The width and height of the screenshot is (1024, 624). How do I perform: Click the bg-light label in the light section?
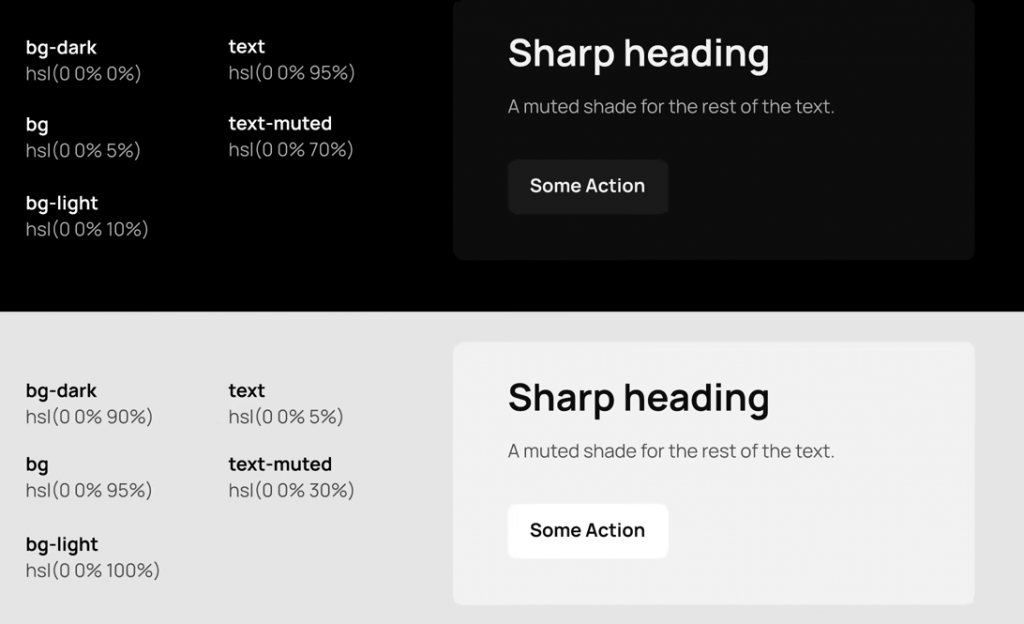click(62, 544)
